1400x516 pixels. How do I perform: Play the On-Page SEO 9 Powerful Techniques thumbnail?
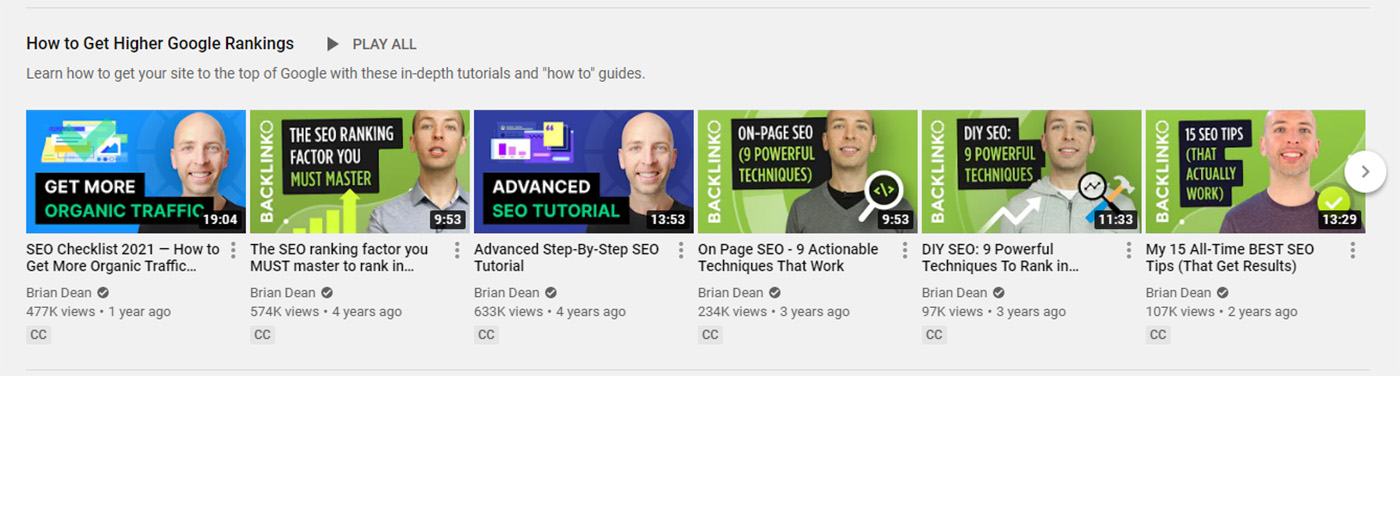click(x=807, y=171)
